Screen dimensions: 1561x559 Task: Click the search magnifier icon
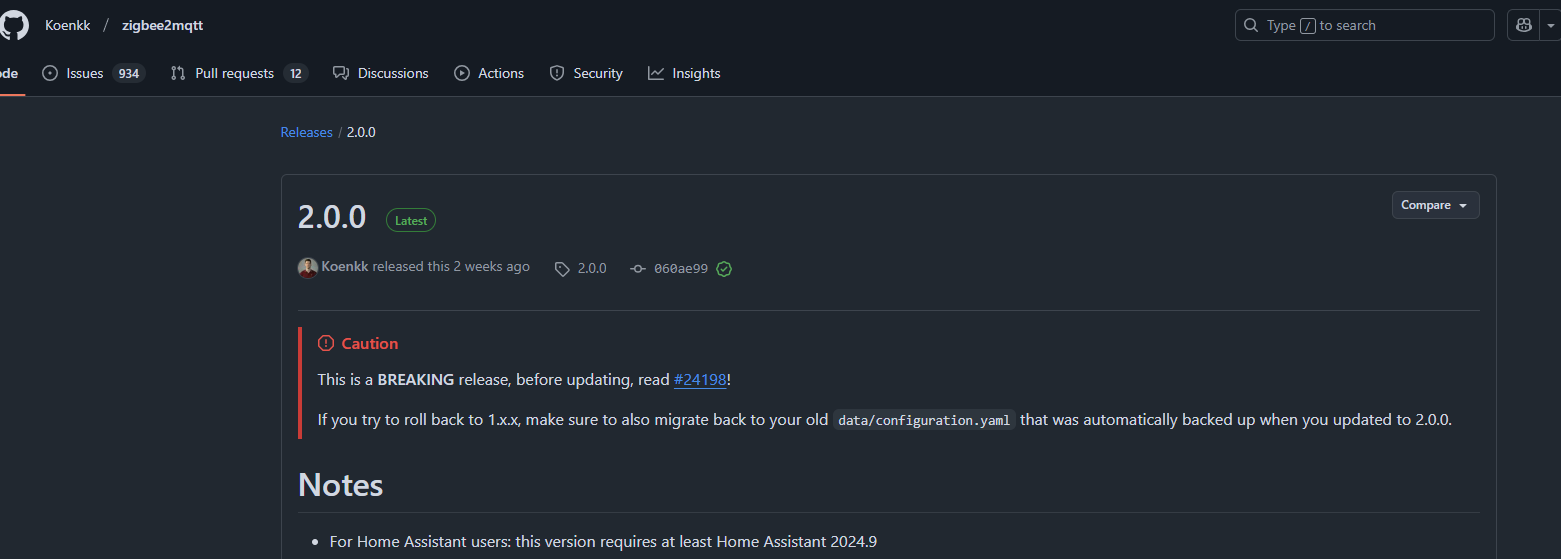pos(1252,25)
